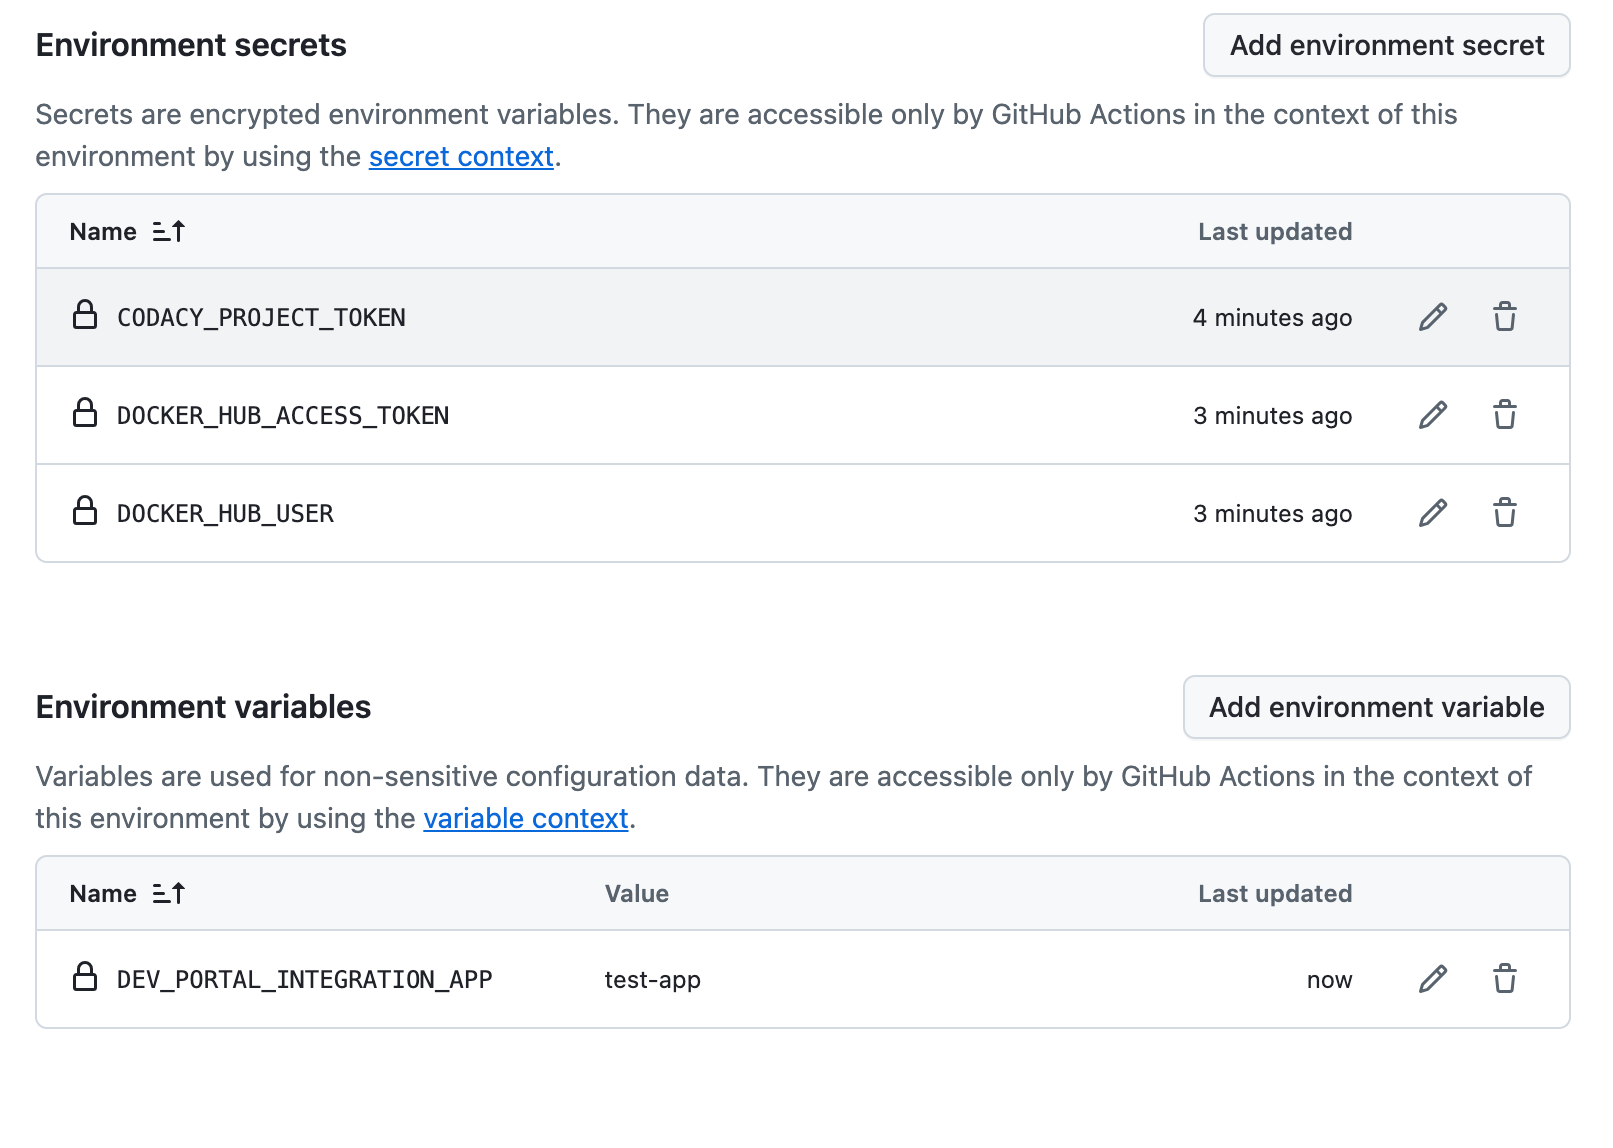Open the variable context link
Viewport: 1613px width, 1148px height.
click(525, 819)
